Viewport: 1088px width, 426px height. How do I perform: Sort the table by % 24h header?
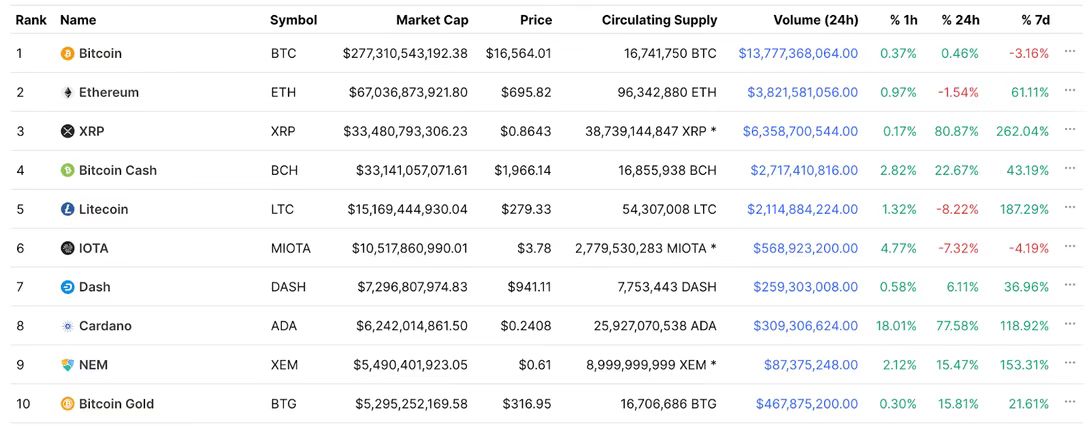point(960,20)
